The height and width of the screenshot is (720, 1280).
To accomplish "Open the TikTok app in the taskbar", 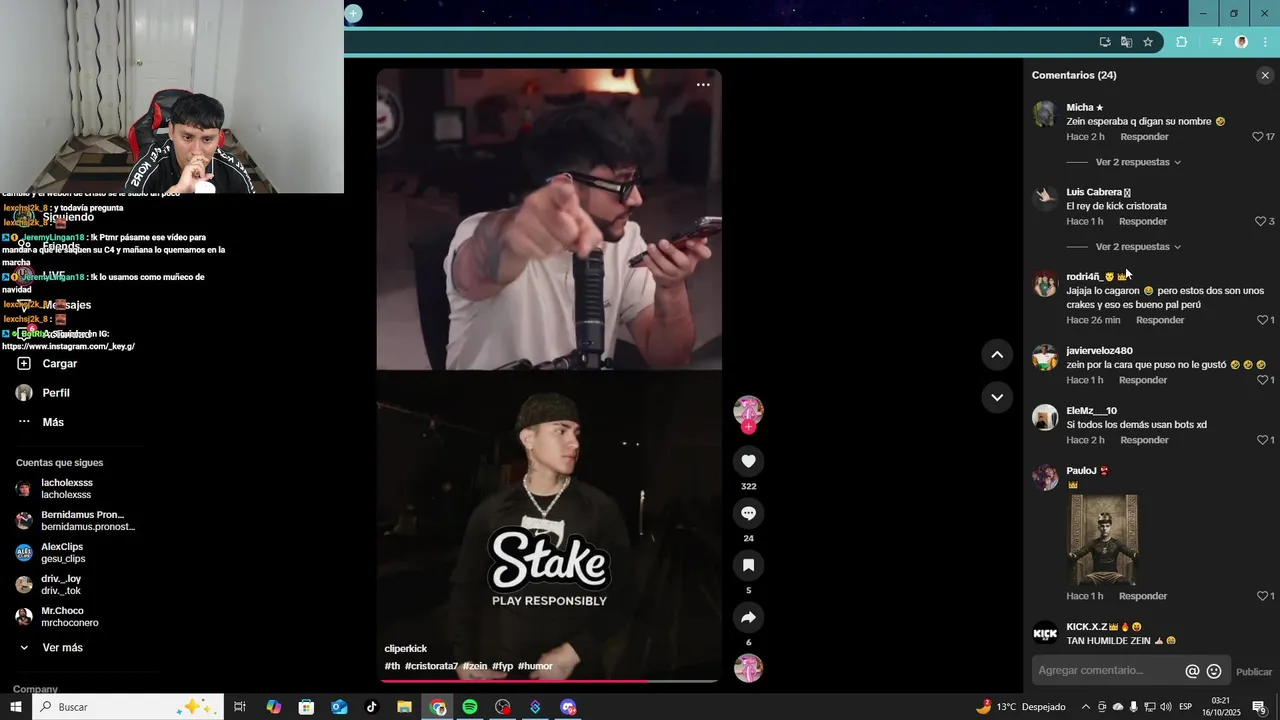I will [371, 707].
